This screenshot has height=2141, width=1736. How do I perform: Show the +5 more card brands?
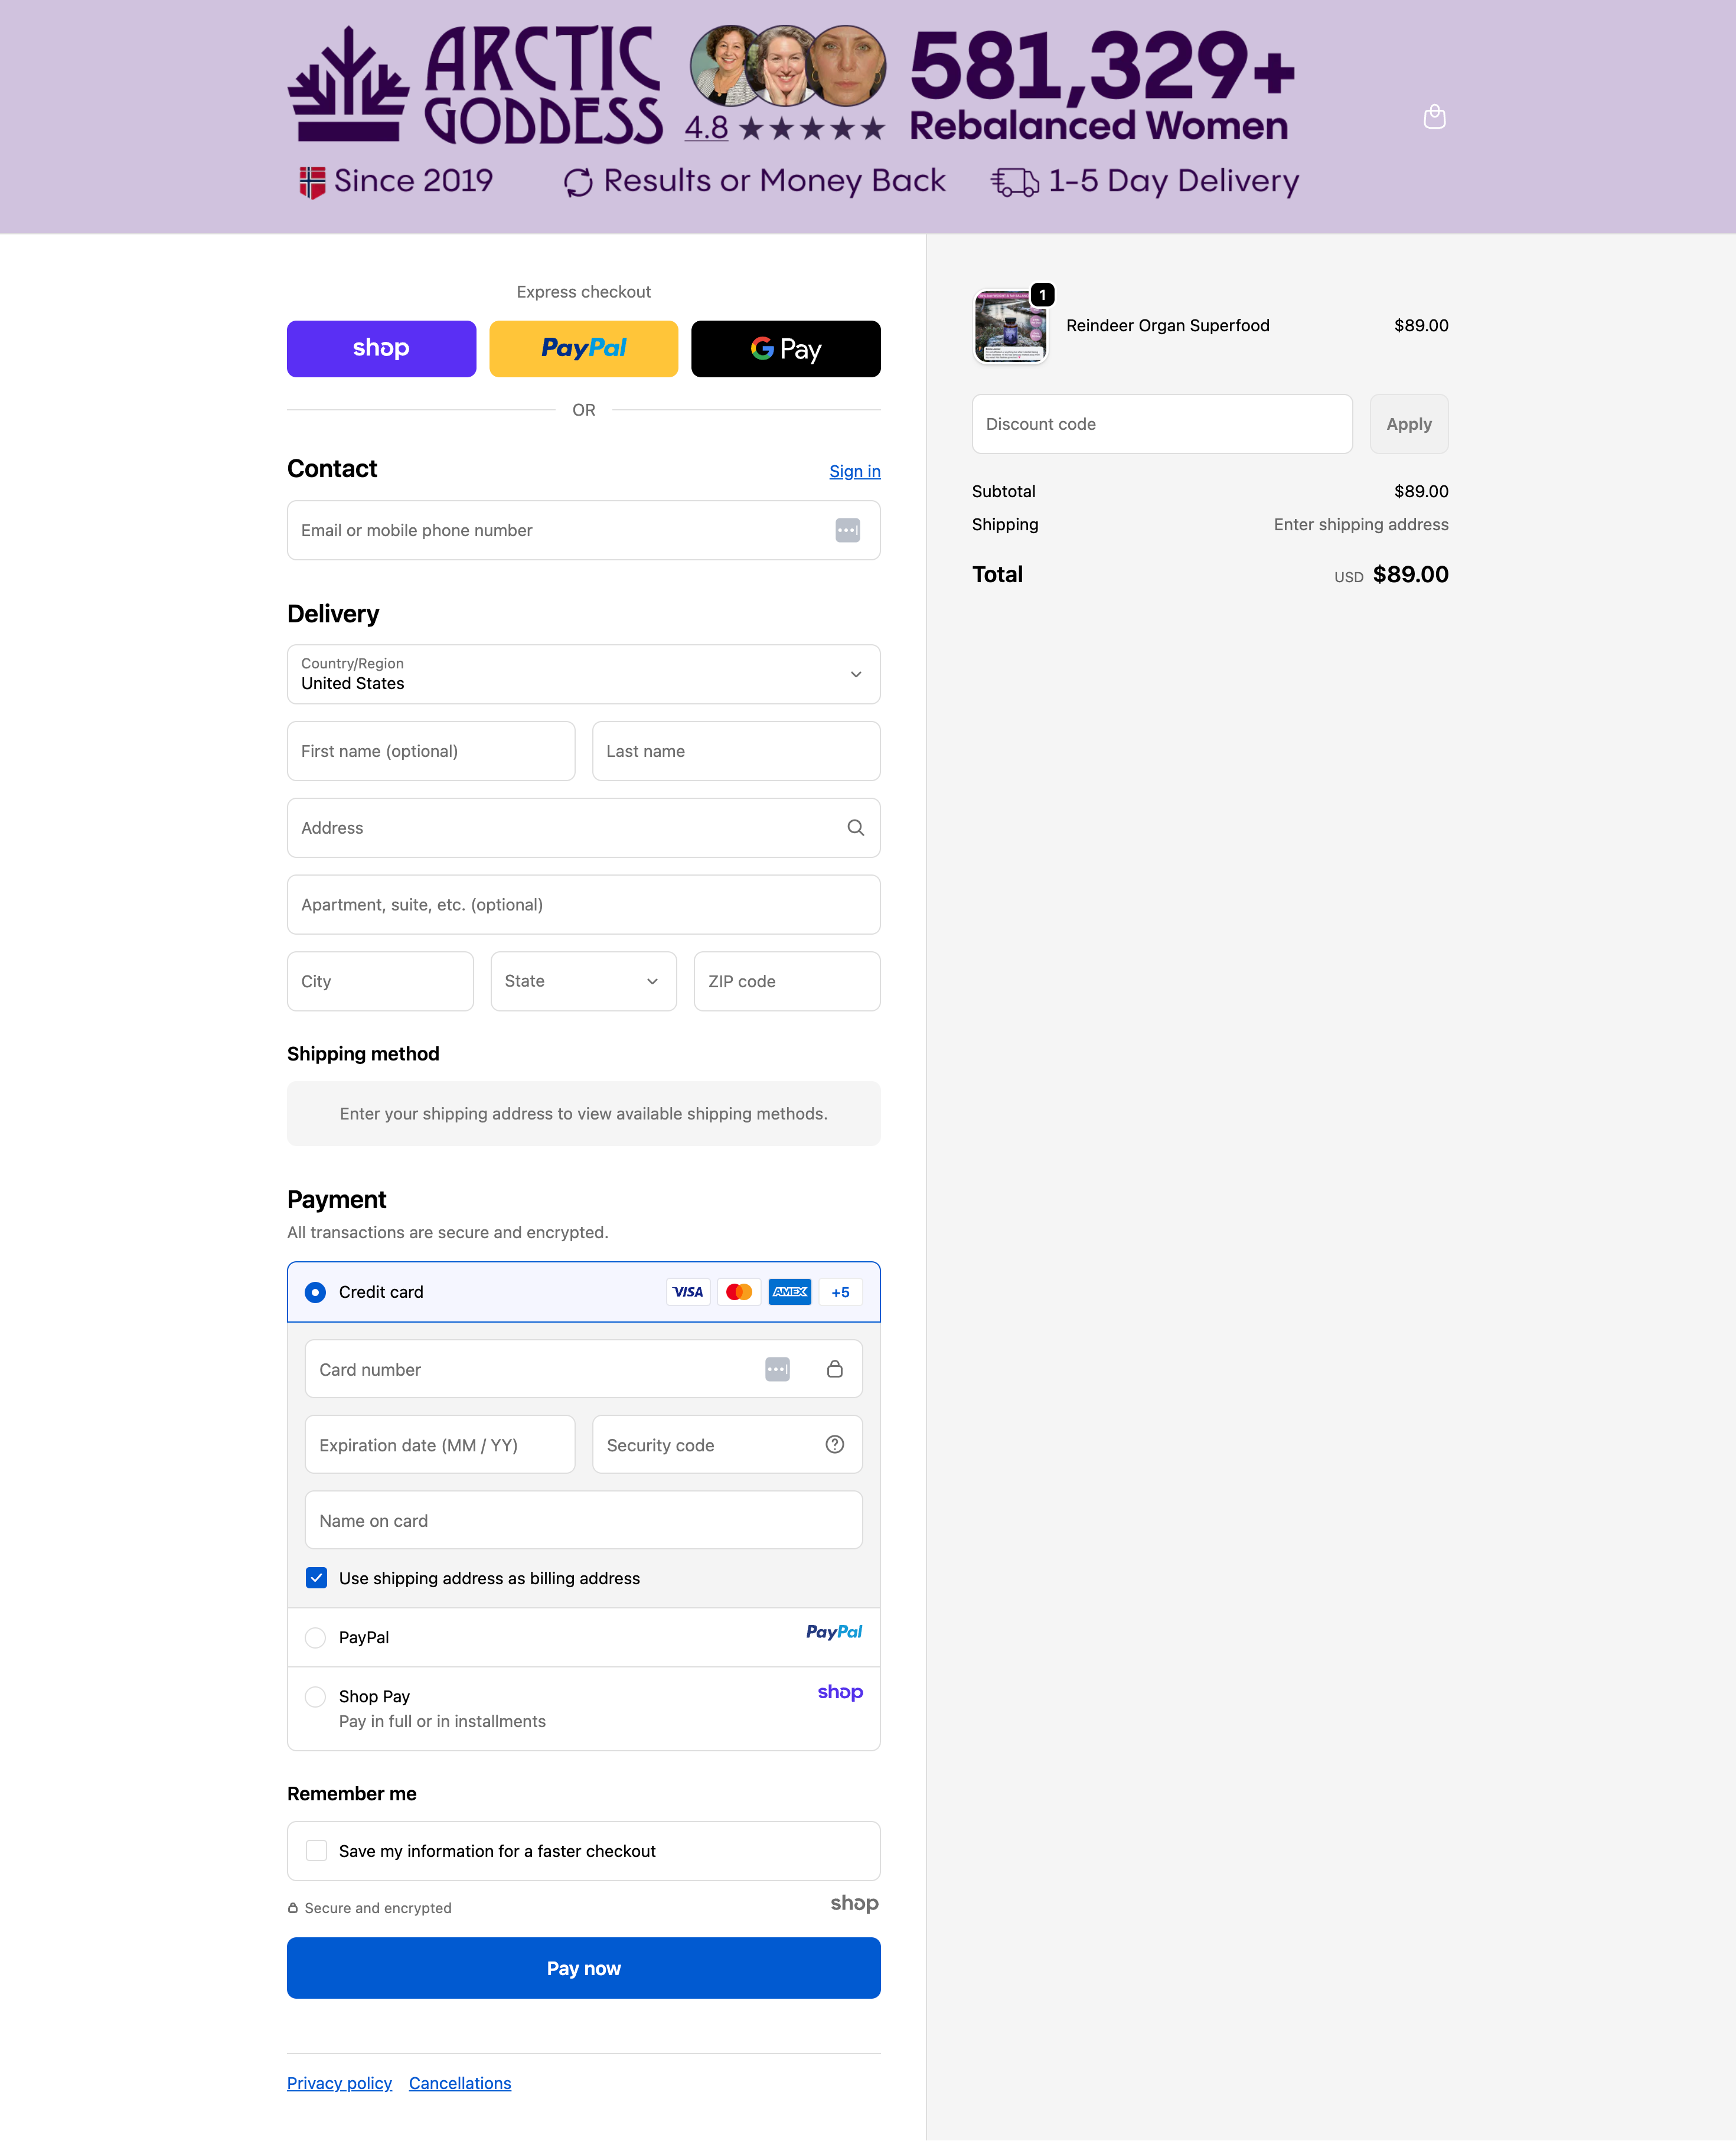tap(840, 1292)
